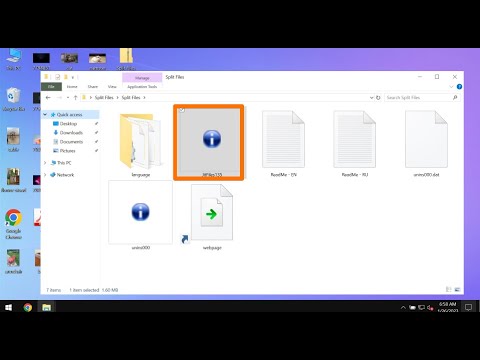Open recent locations dropdown arrow
Viewport: 480px width, 360px height.
tap(68, 98)
